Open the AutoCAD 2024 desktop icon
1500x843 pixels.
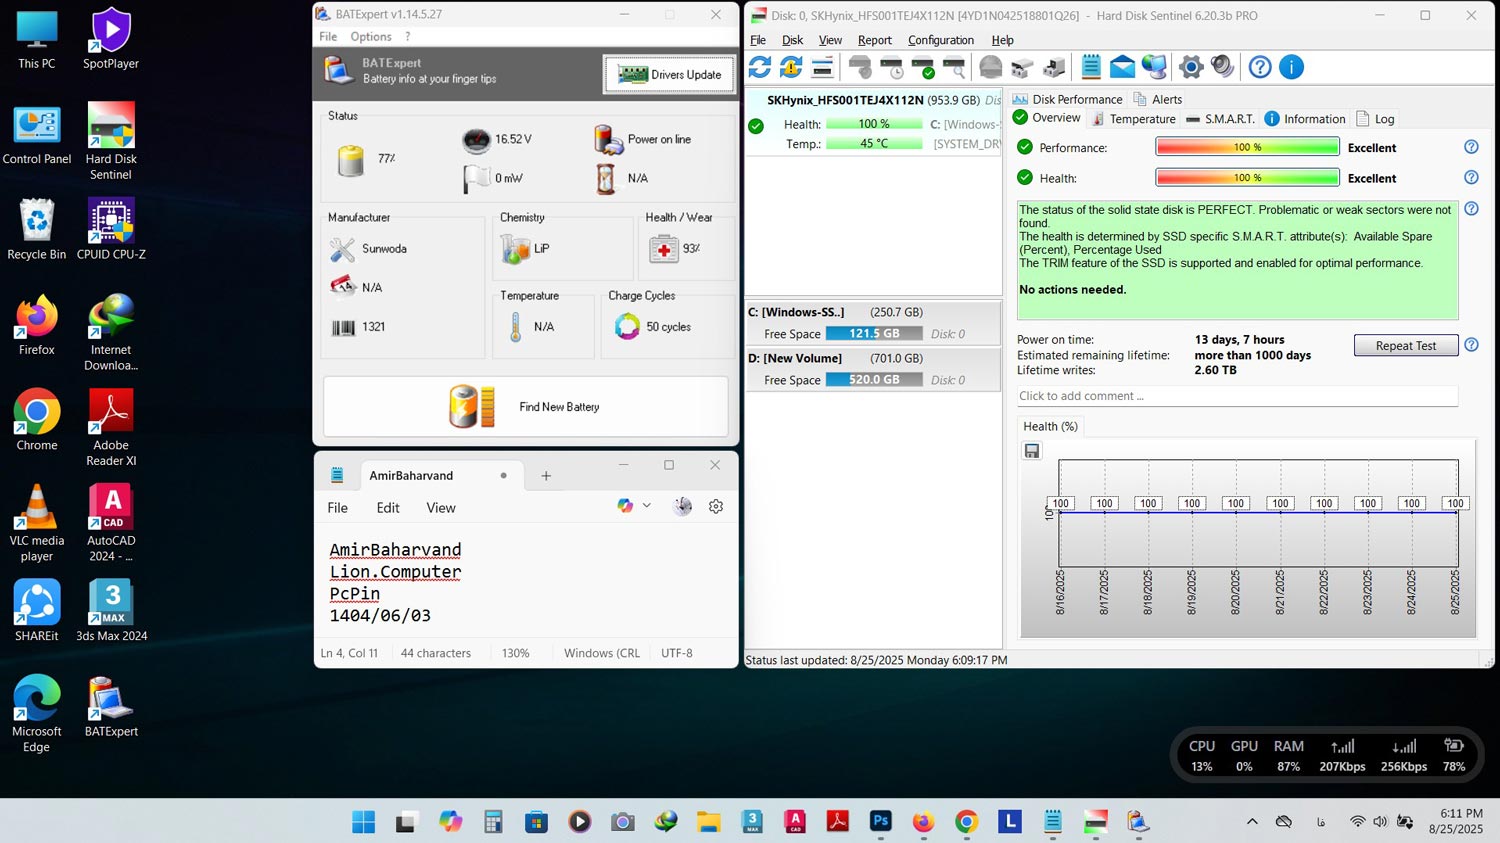point(111,523)
